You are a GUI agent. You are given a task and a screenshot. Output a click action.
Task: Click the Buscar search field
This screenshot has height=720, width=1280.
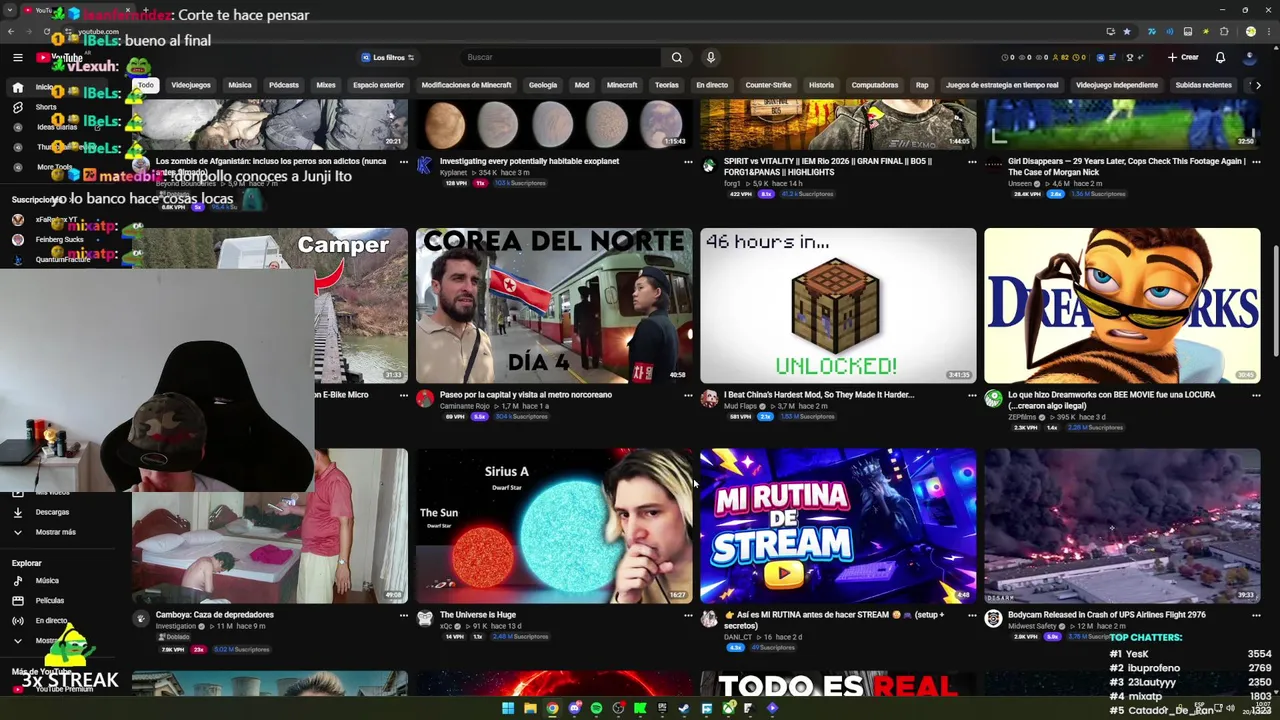(x=560, y=57)
